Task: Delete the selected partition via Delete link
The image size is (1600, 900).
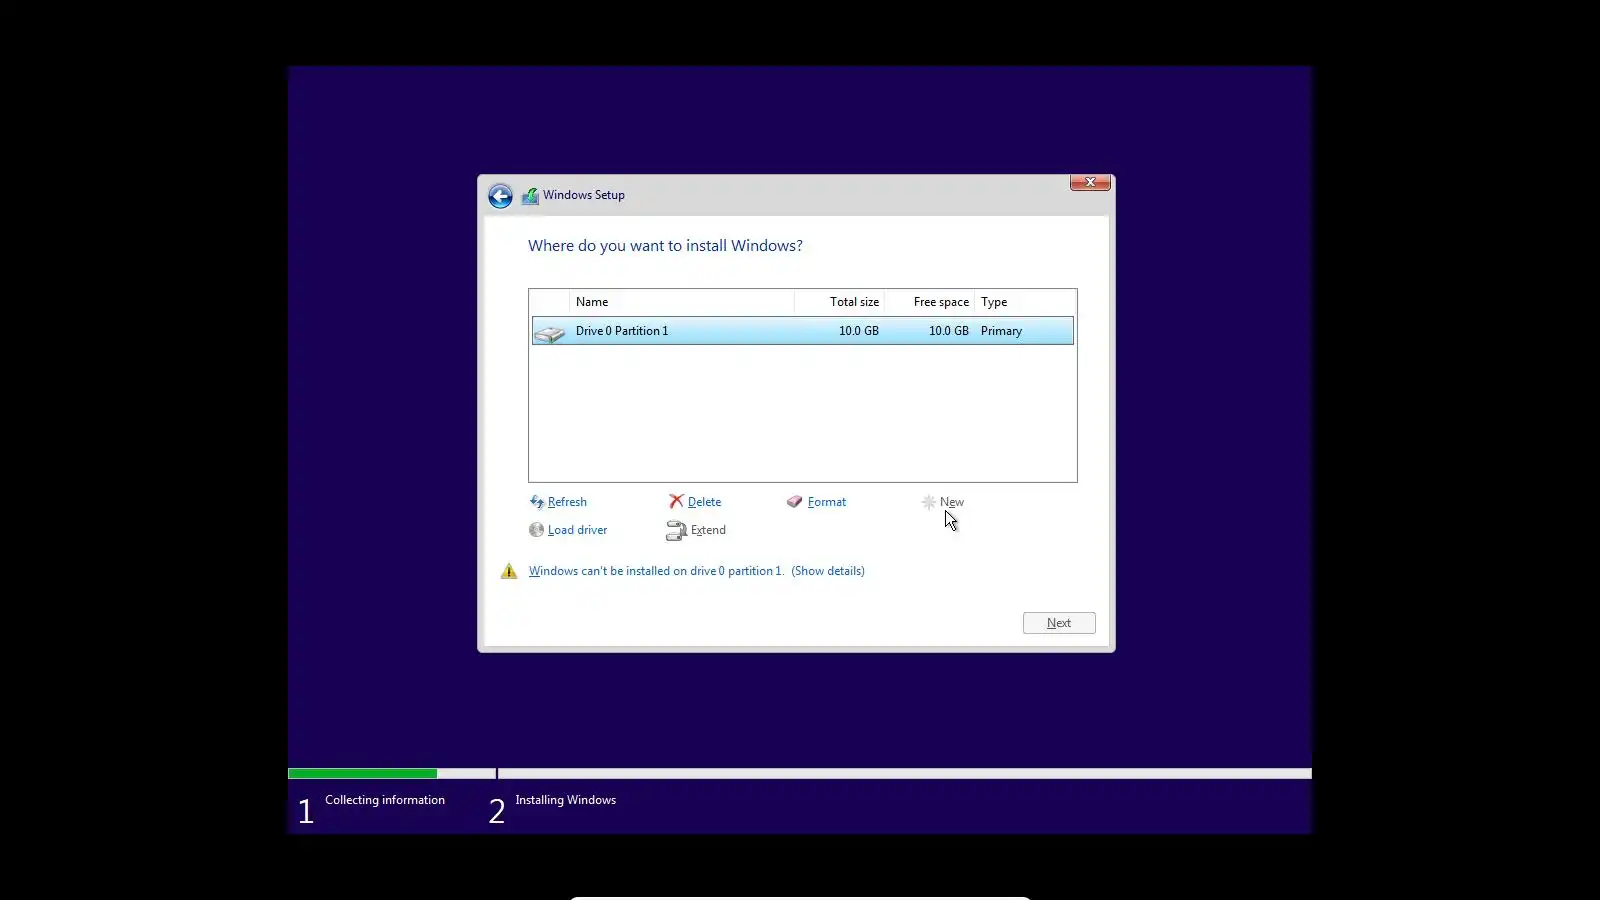Action: (x=704, y=502)
